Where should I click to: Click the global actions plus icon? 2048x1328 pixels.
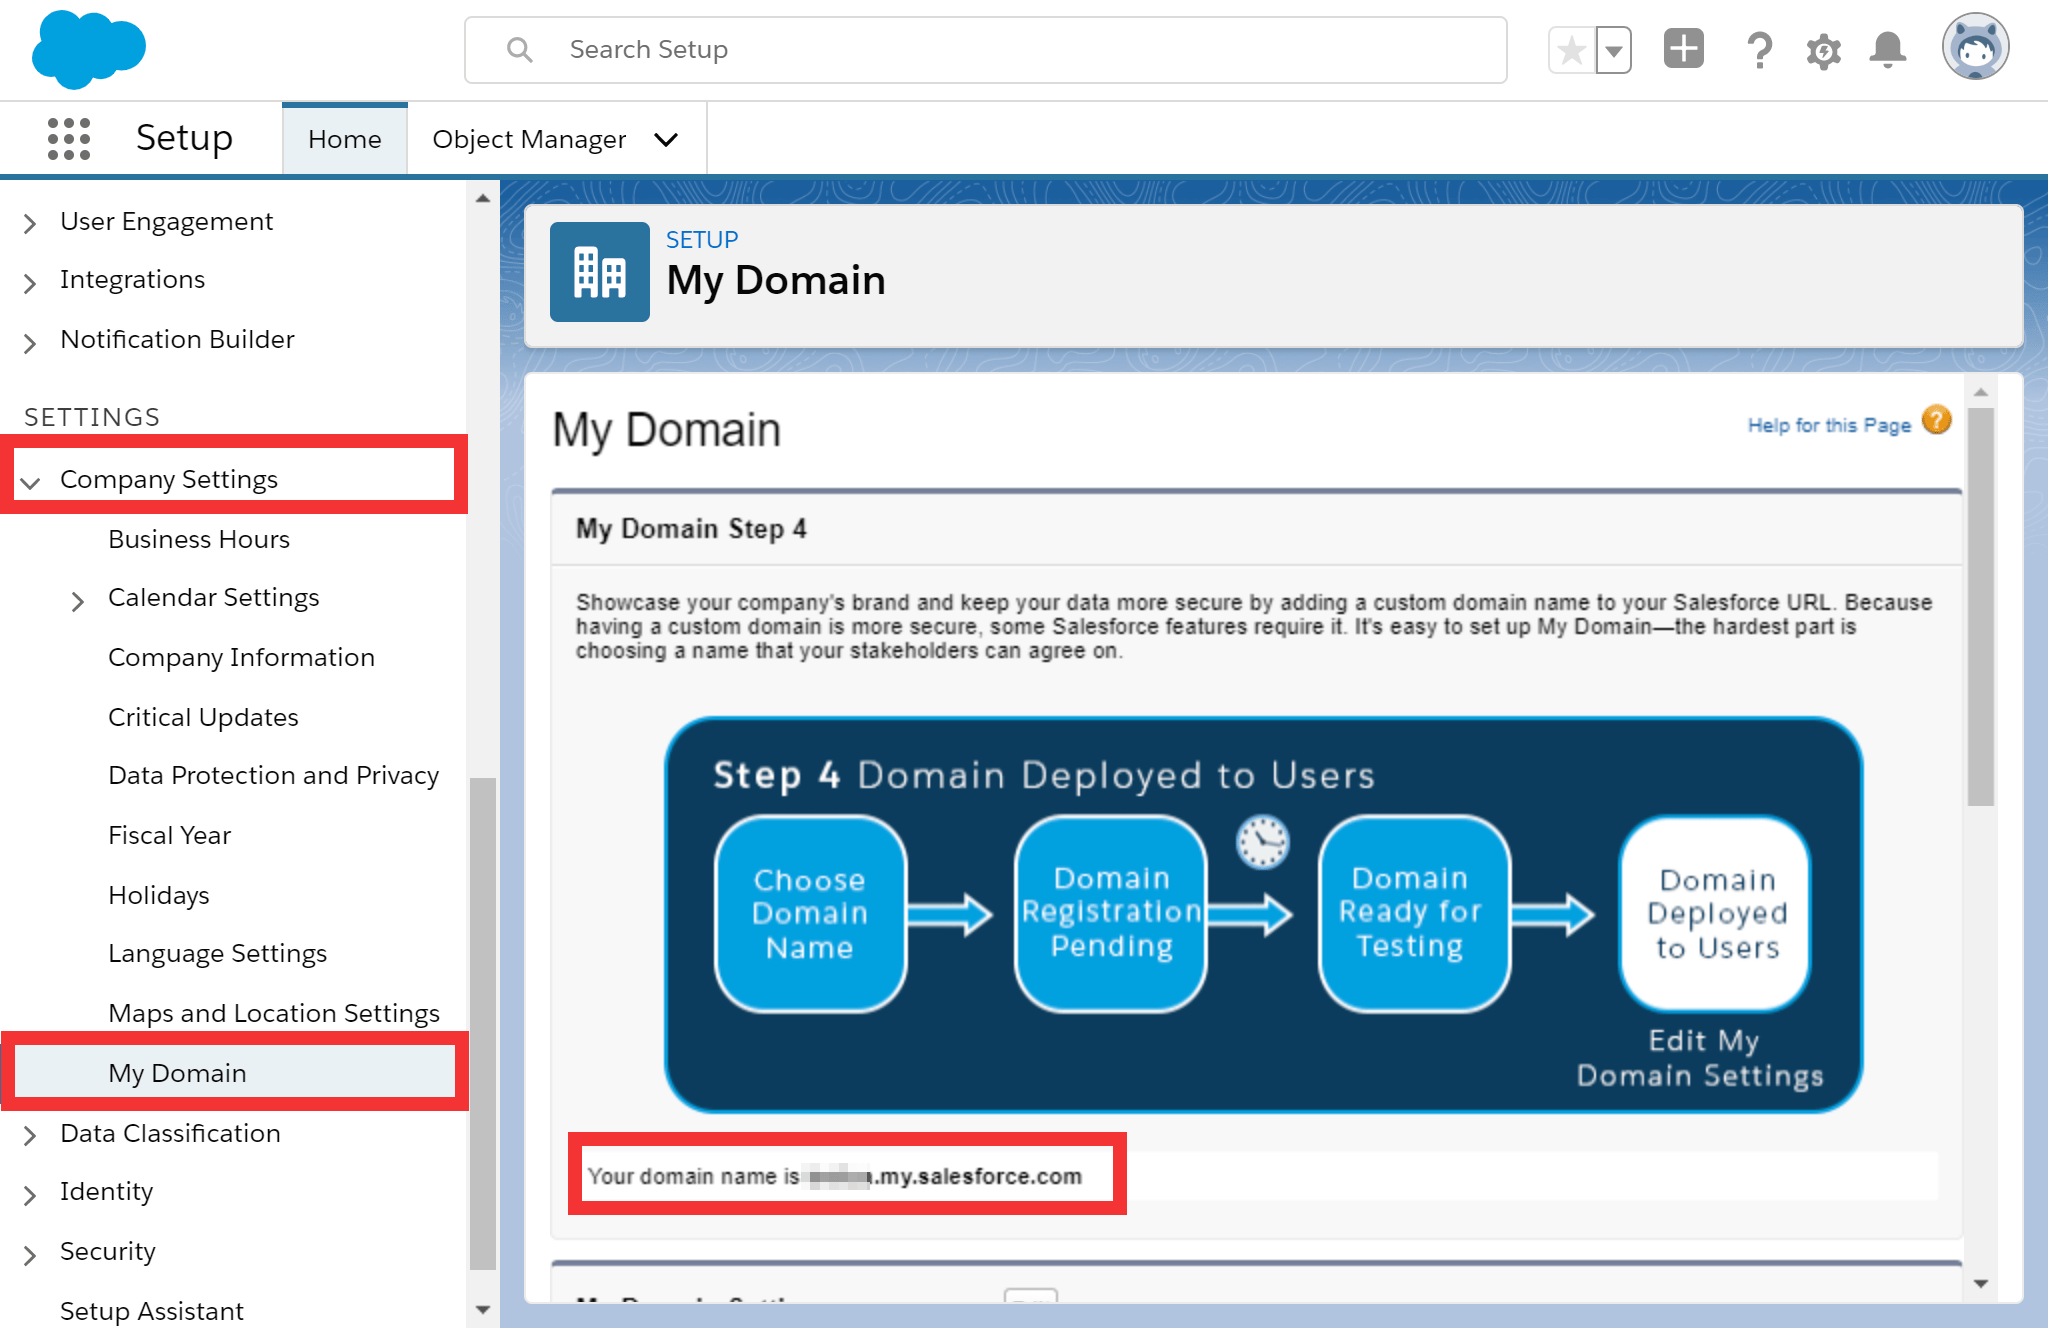(1684, 49)
